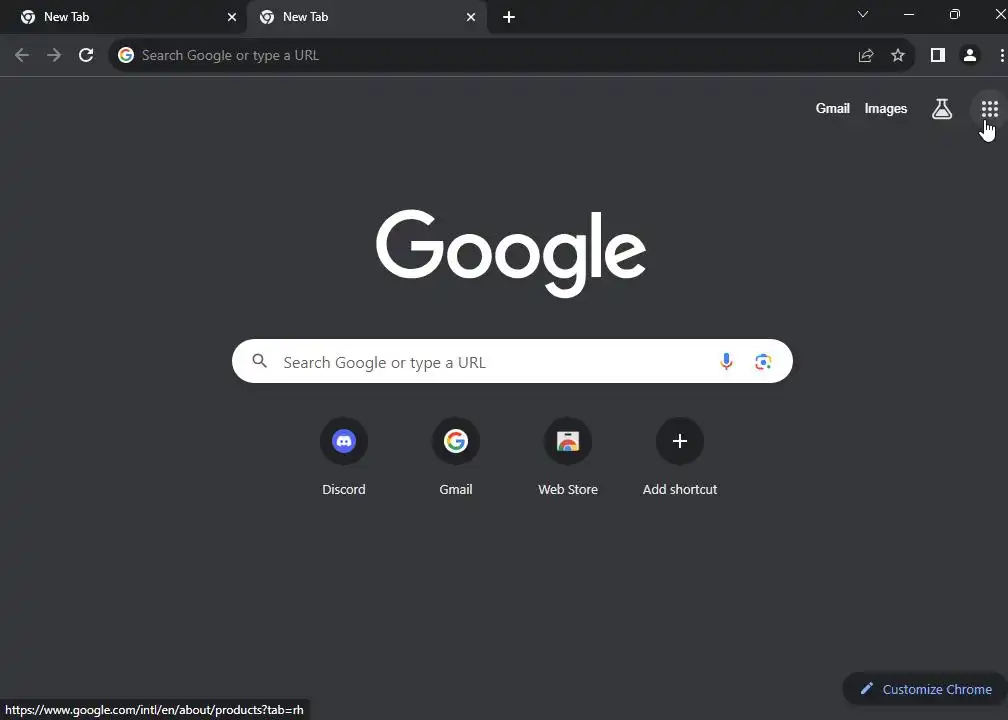This screenshot has height=720, width=1008.
Task: Open the Images link at top
Action: pos(885,109)
